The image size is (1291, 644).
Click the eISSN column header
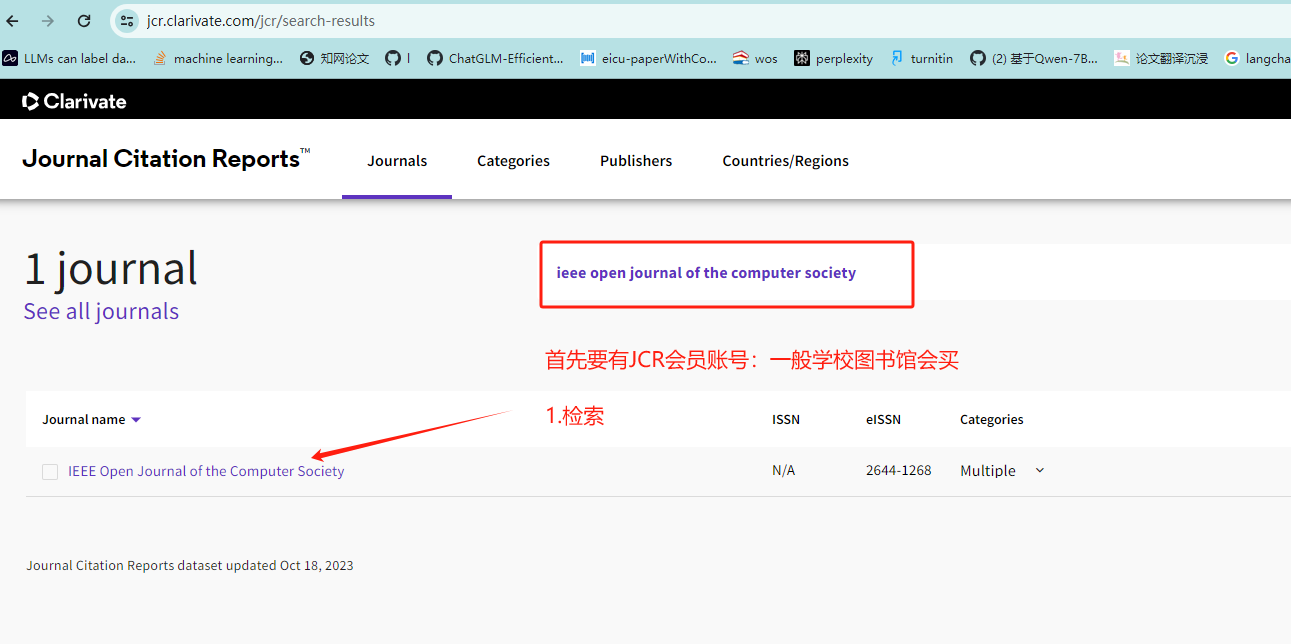[x=883, y=419]
